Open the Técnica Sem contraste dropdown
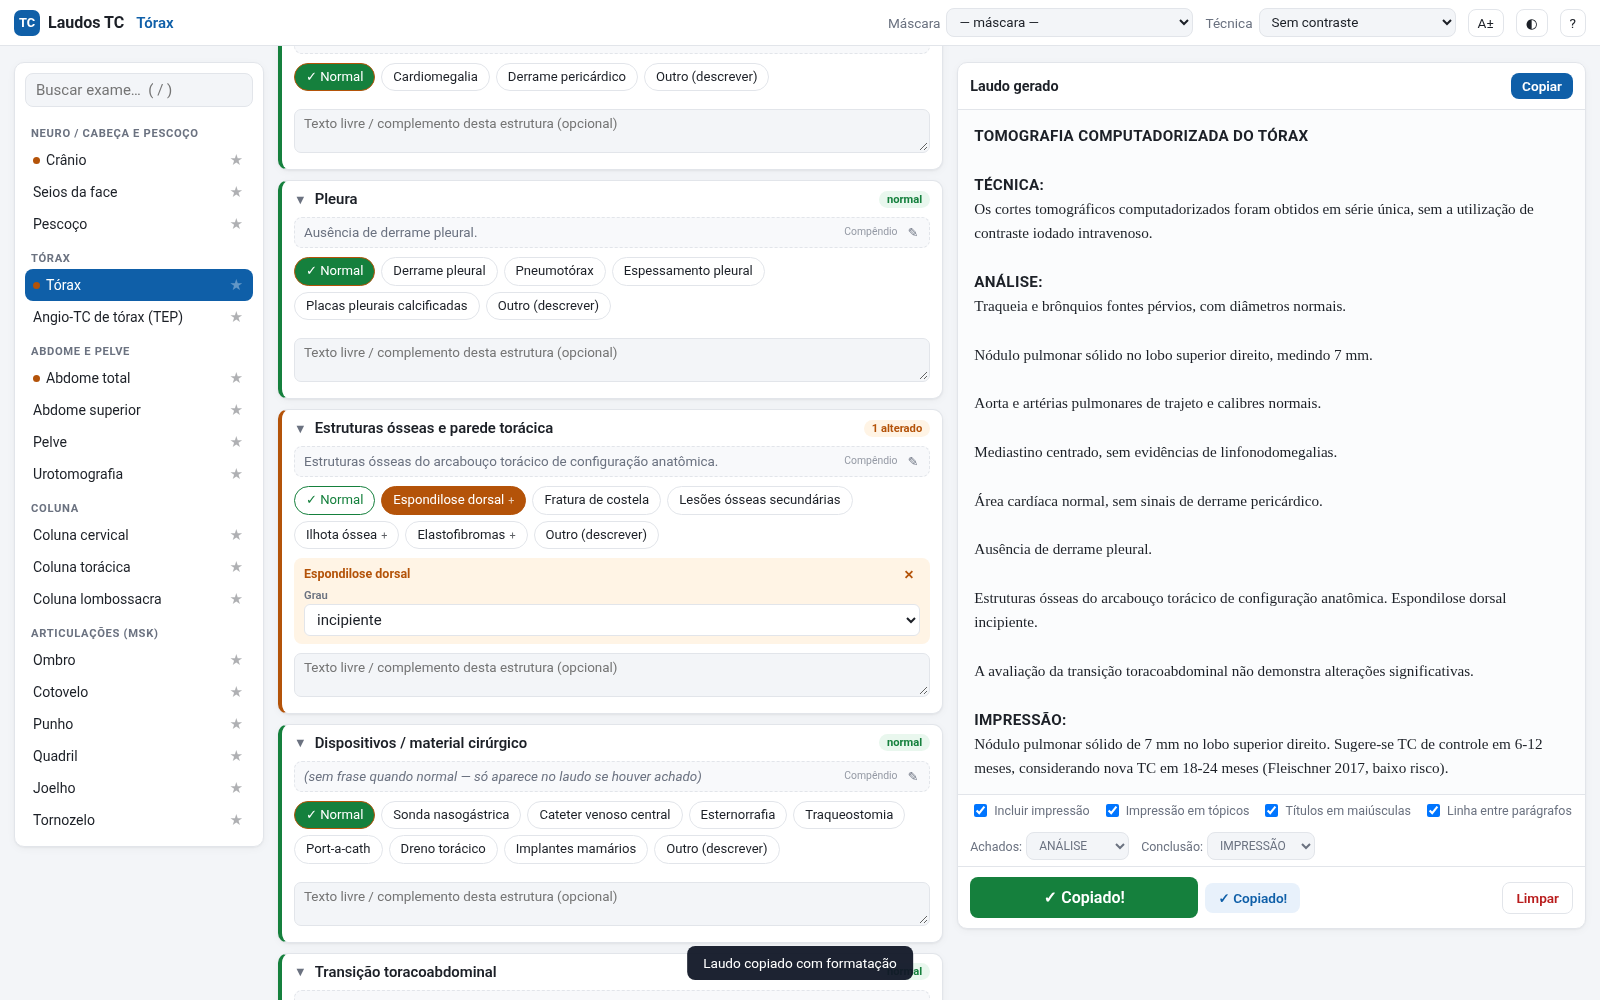The height and width of the screenshot is (1000, 1600). (x=1357, y=23)
